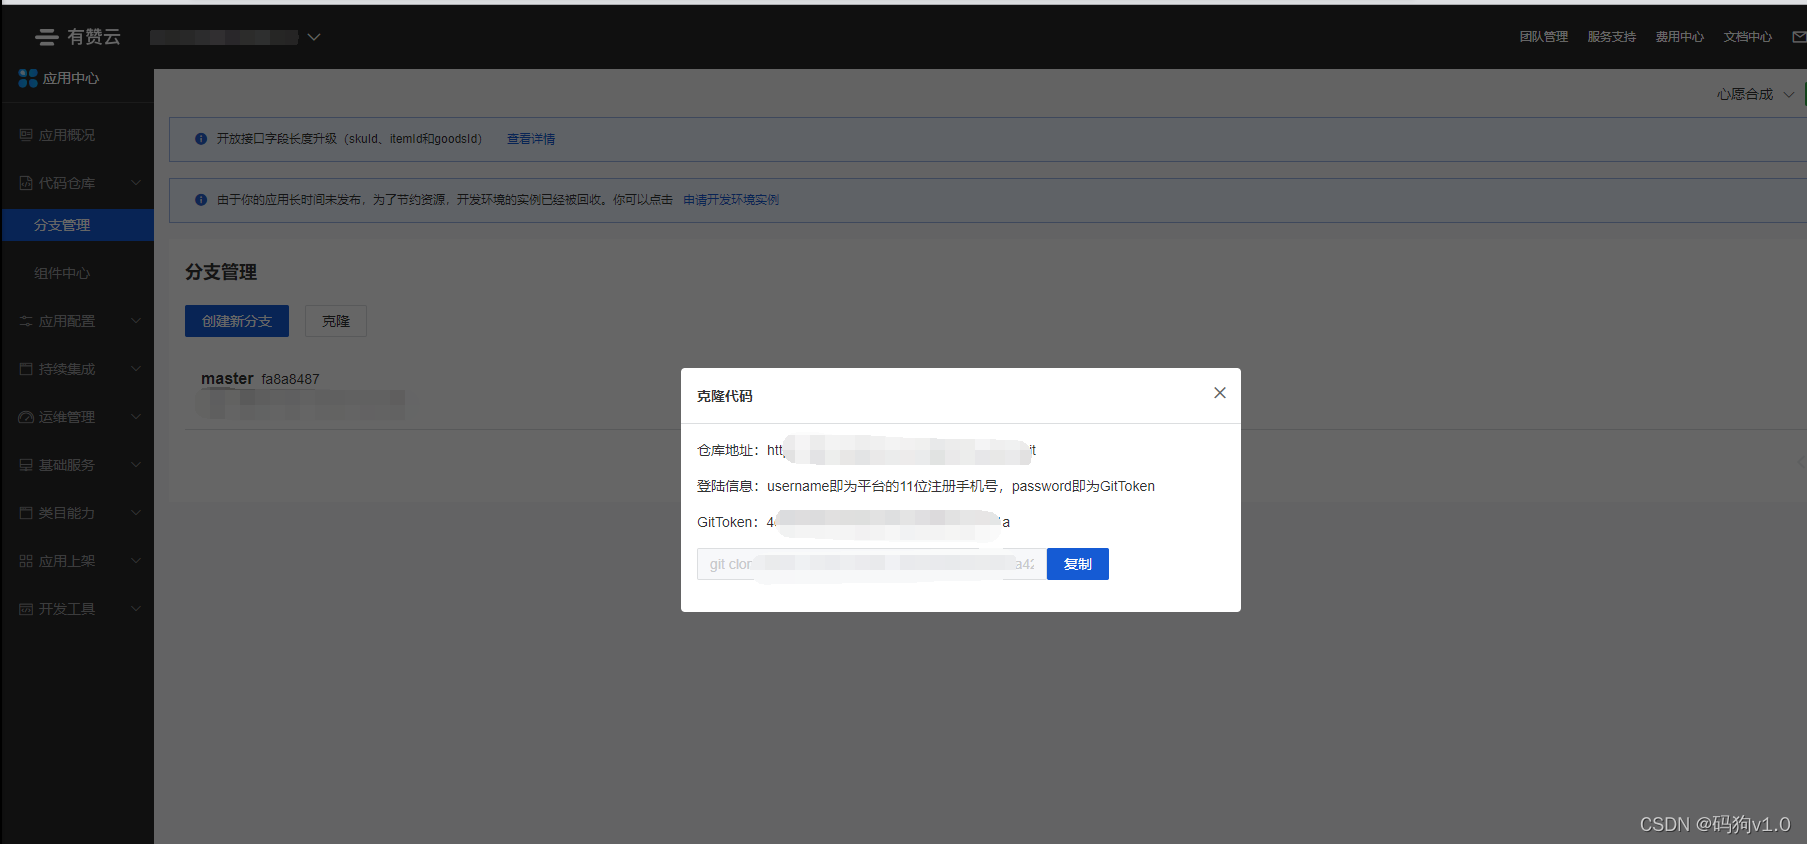Open the account dropdown arrow in header
Screen dimensions: 1807x844
pyautogui.click(x=314, y=37)
